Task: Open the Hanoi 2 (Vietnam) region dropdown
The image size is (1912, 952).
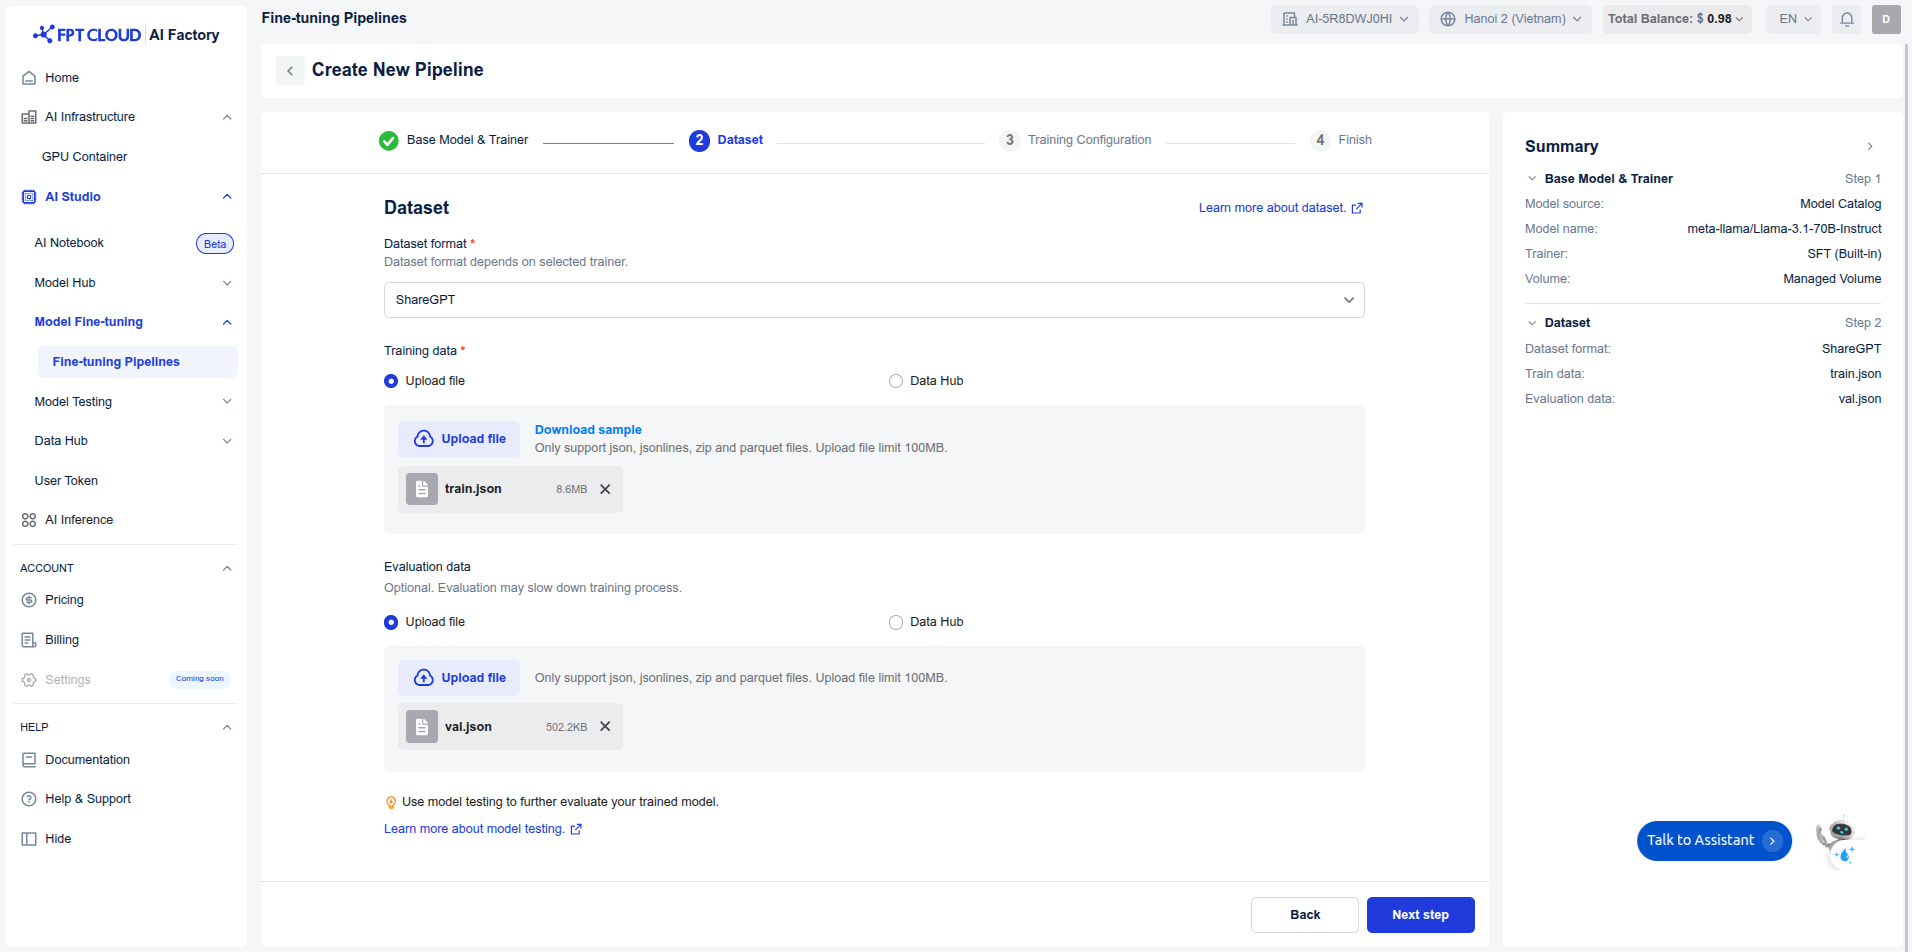Action: pyautogui.click(x=1510, y=19)
